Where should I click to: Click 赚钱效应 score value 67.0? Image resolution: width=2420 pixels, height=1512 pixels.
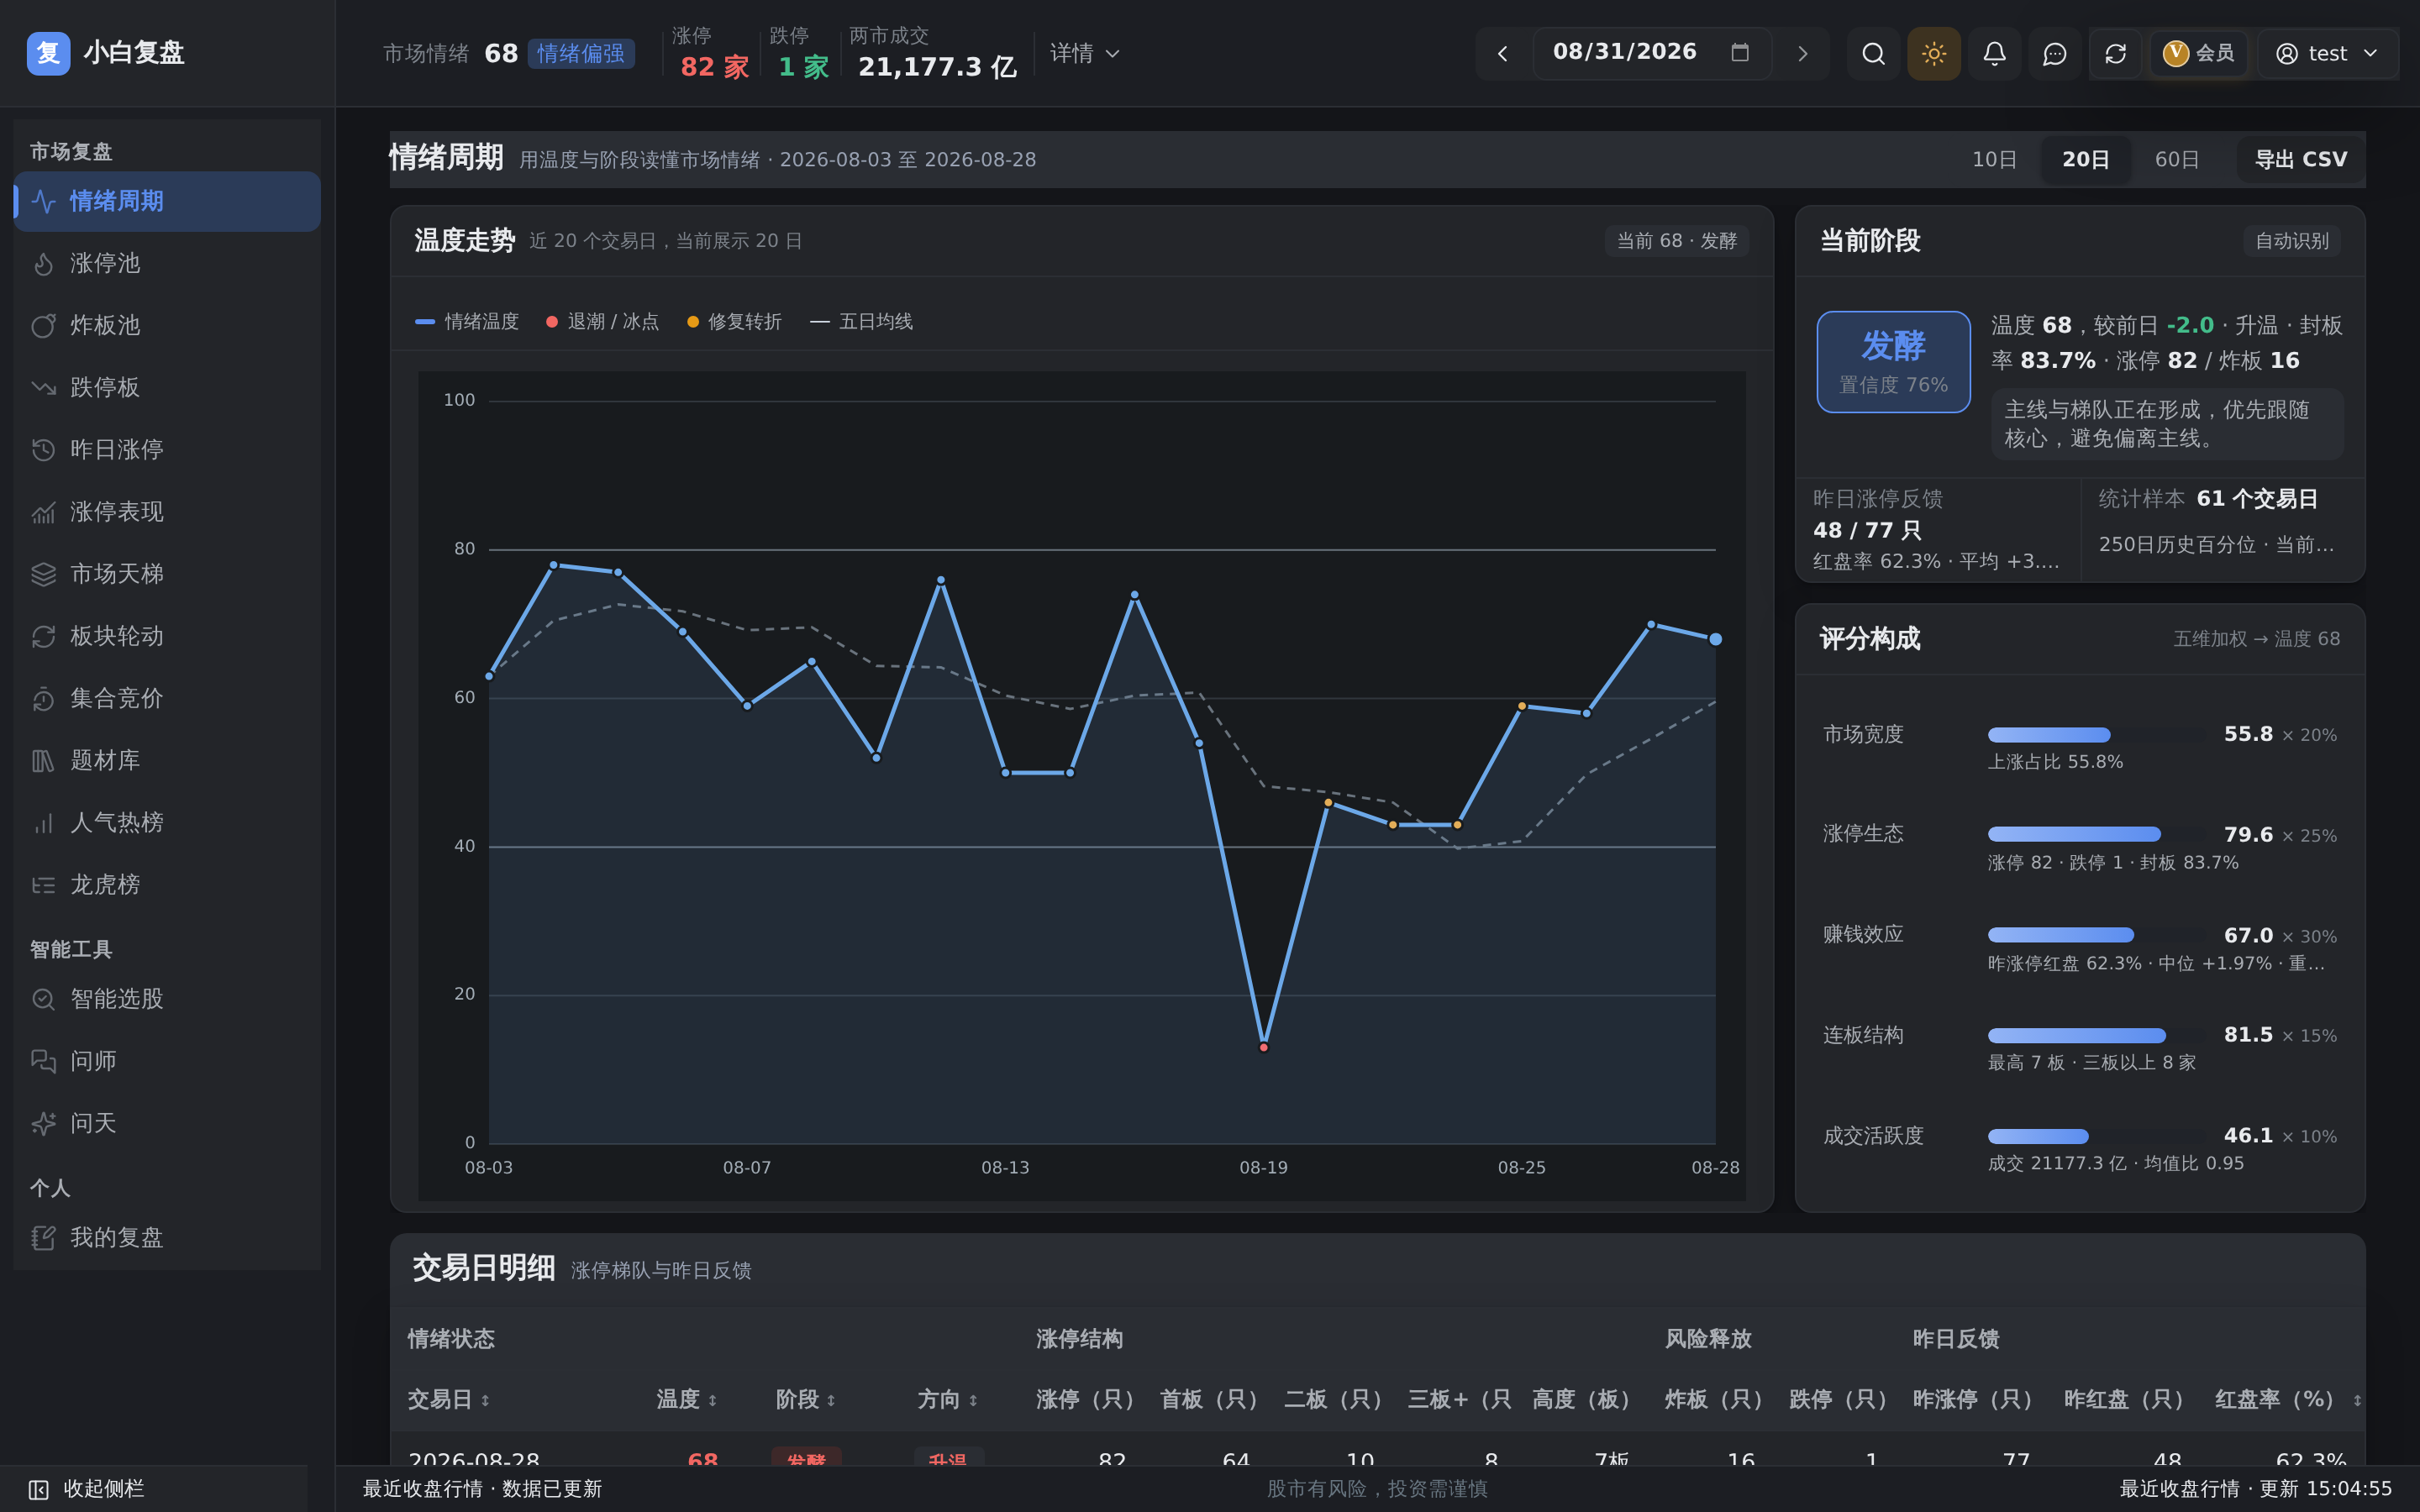tap(2248, 935)
